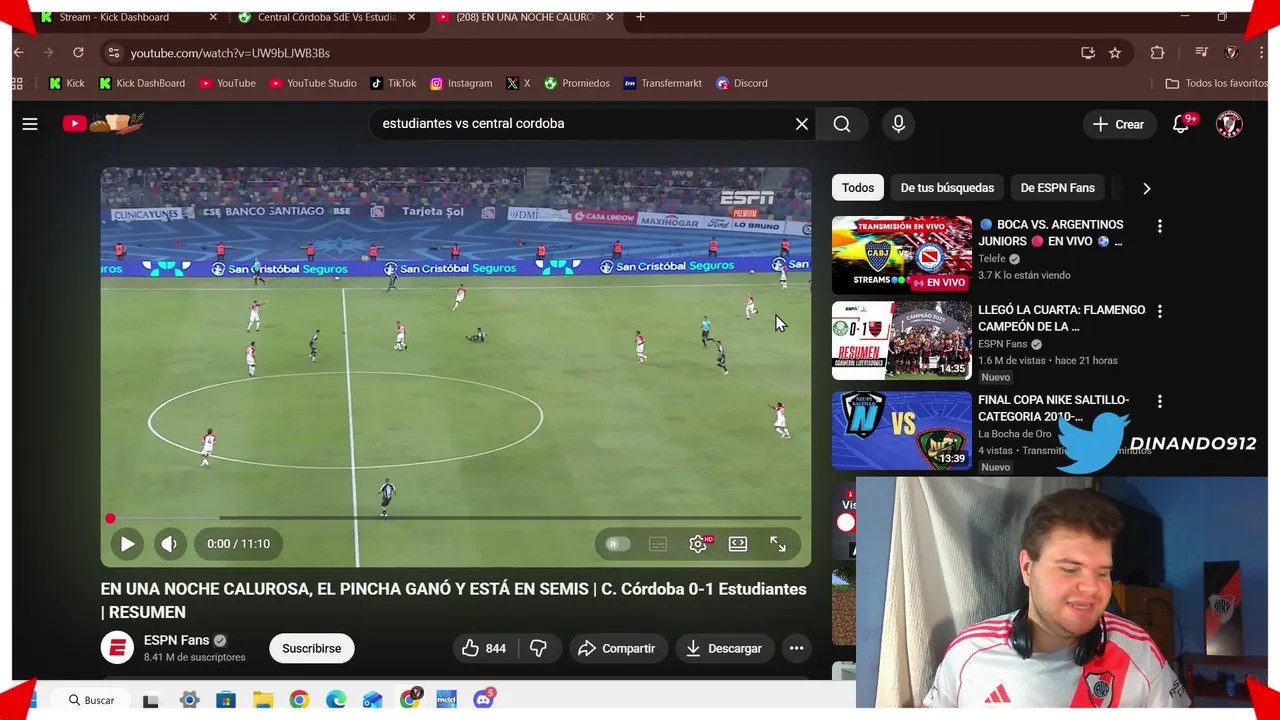This screenshot has height=720, width=1280.
Task: Open the Instagram bookmark
Action: click(x=461, y=83)
